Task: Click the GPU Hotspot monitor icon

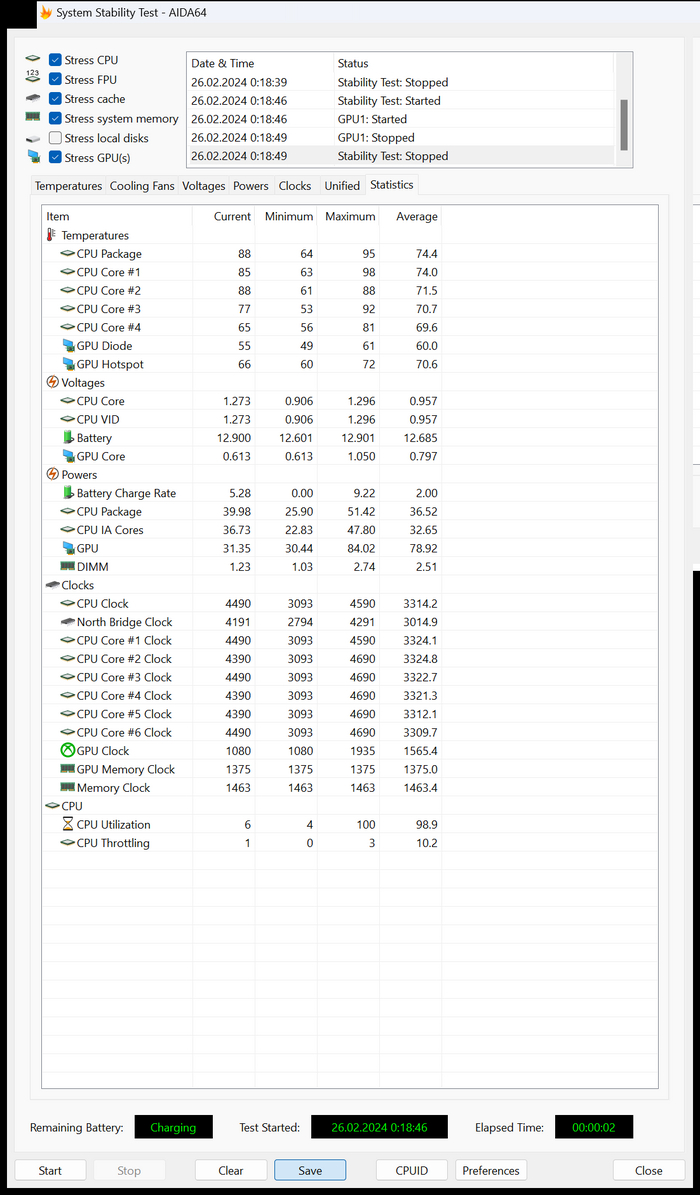Action: pyautogui.click(x=69, y=364)
